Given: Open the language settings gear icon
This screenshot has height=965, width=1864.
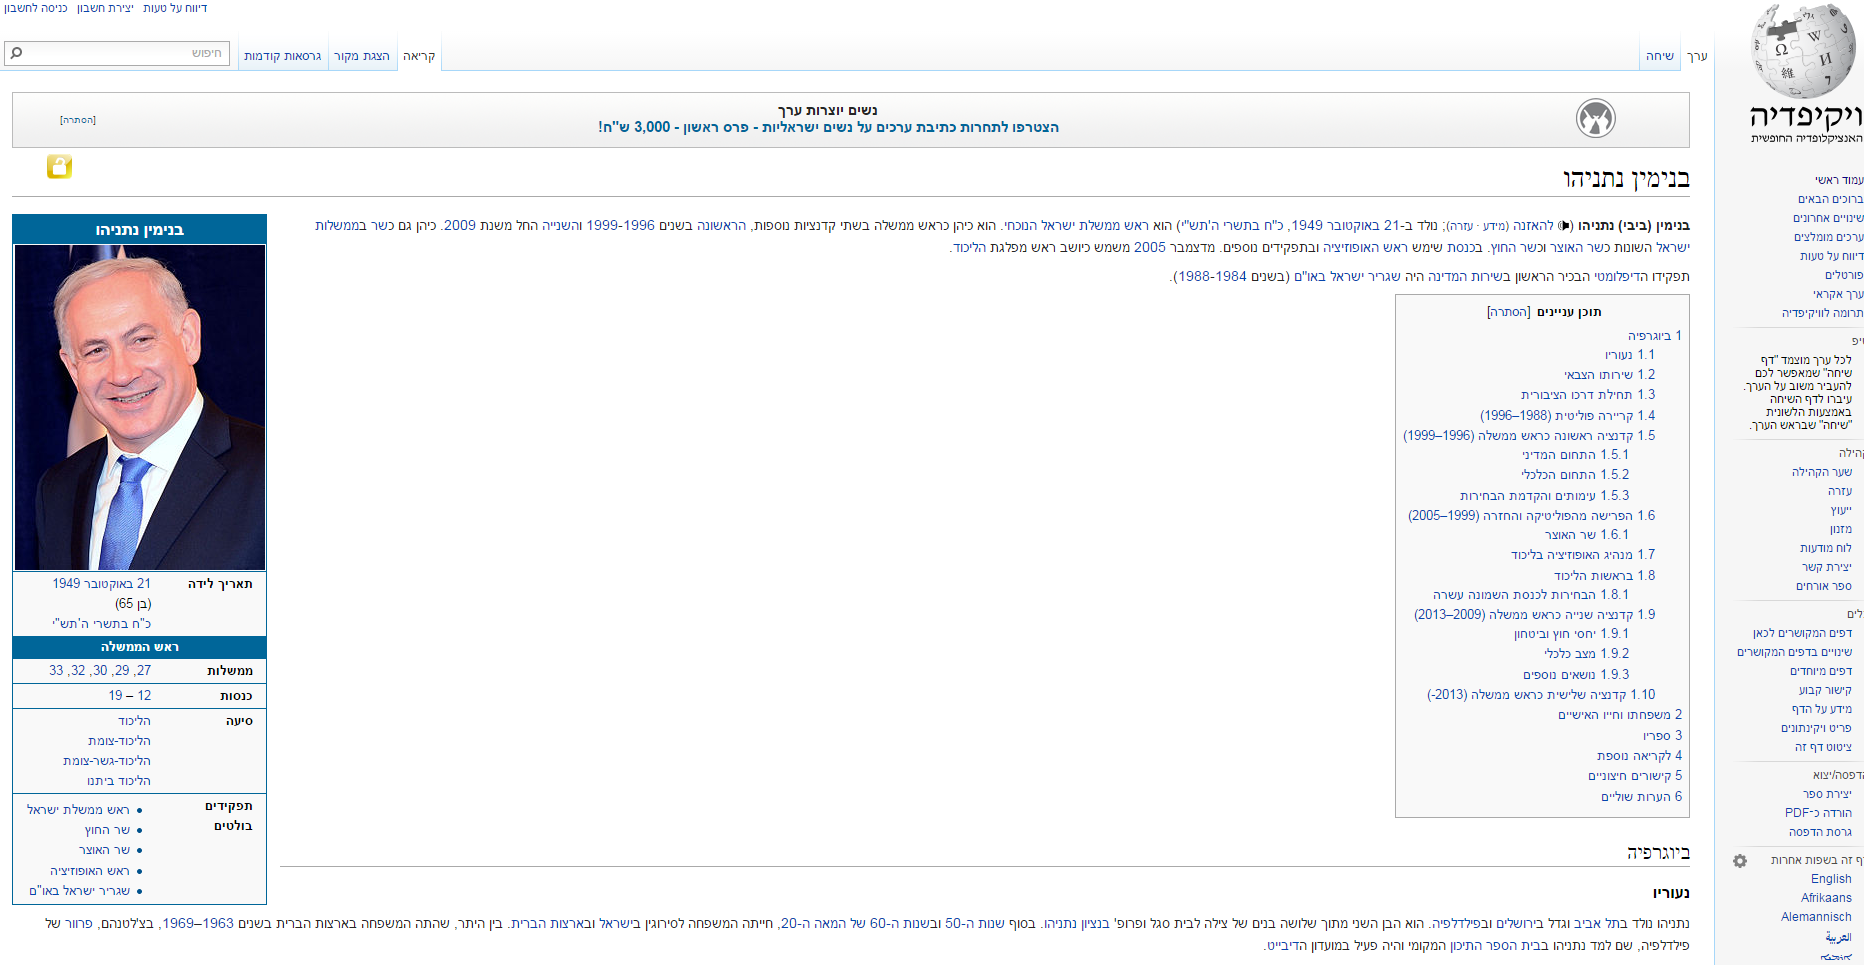Looking at the screenshot, I should [1740, 860].
